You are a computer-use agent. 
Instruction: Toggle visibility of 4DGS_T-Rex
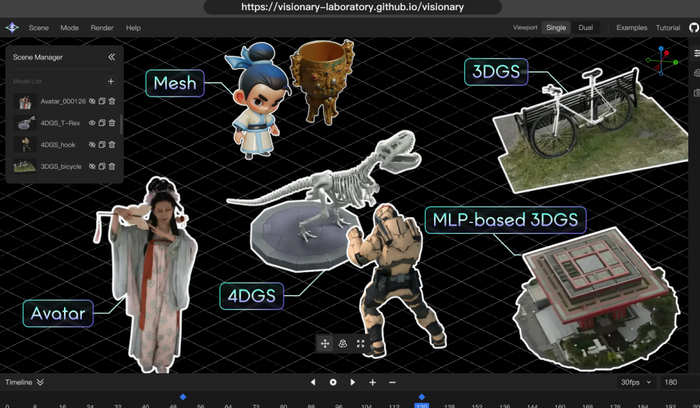tap(92, 123)
